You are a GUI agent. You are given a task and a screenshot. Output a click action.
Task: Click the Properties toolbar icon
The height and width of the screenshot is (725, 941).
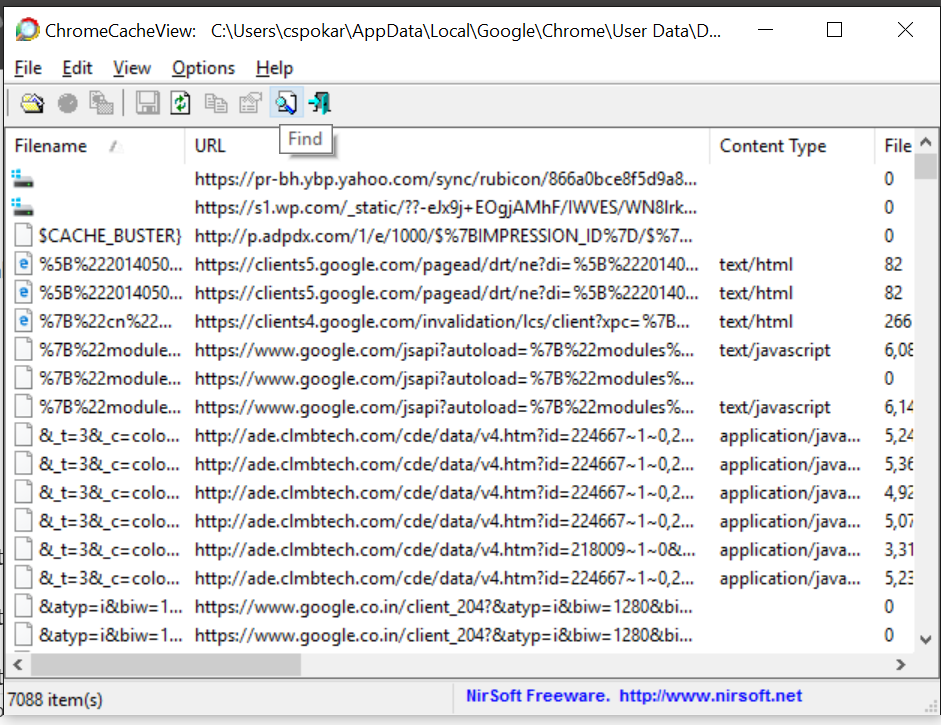click(x=250, y=103)
